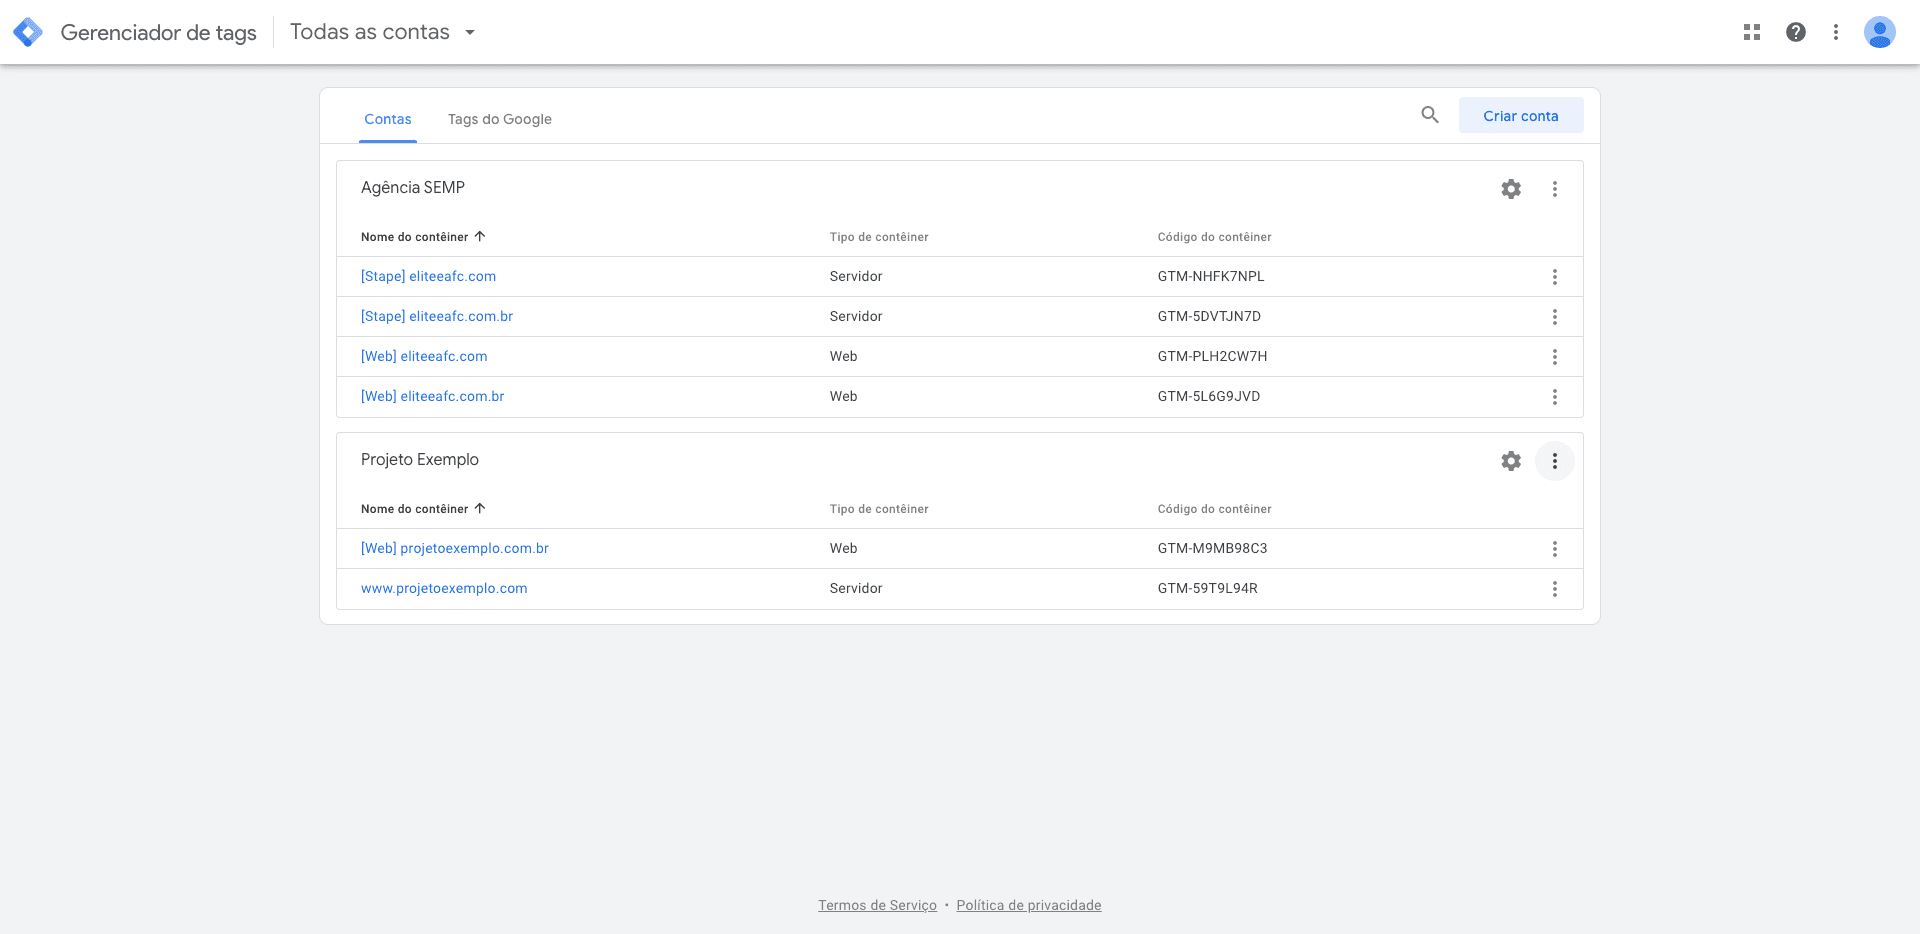Click the search magnifier icon

point(1430,115)
